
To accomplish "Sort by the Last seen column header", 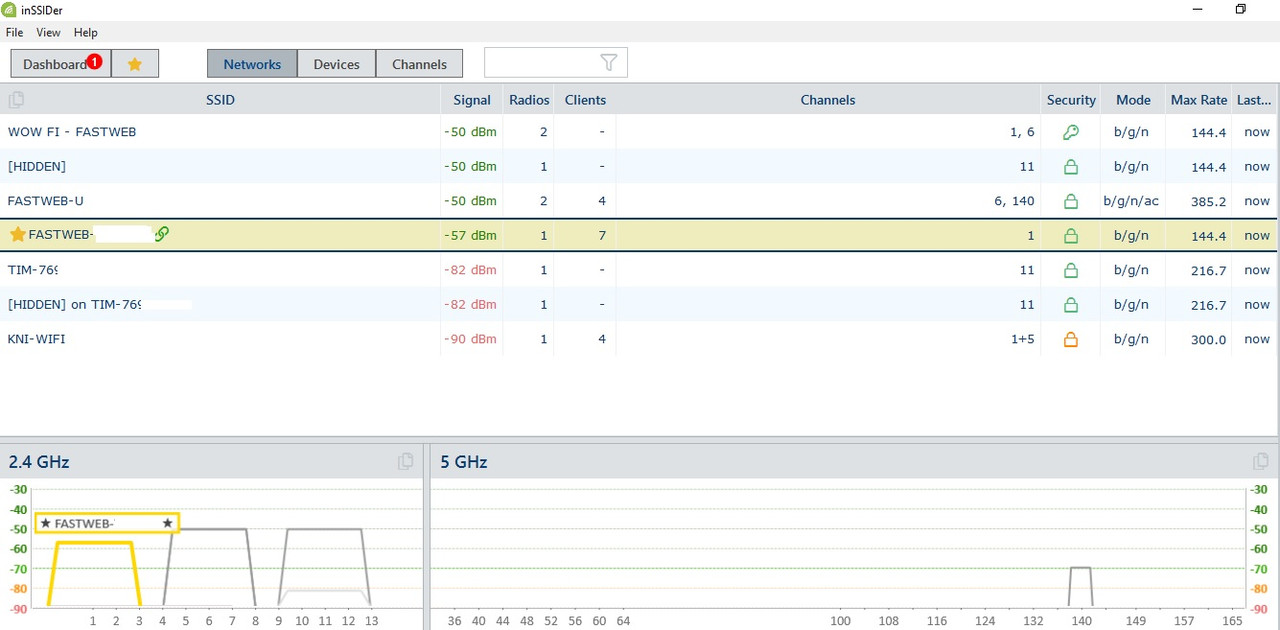I will 1254,100.
